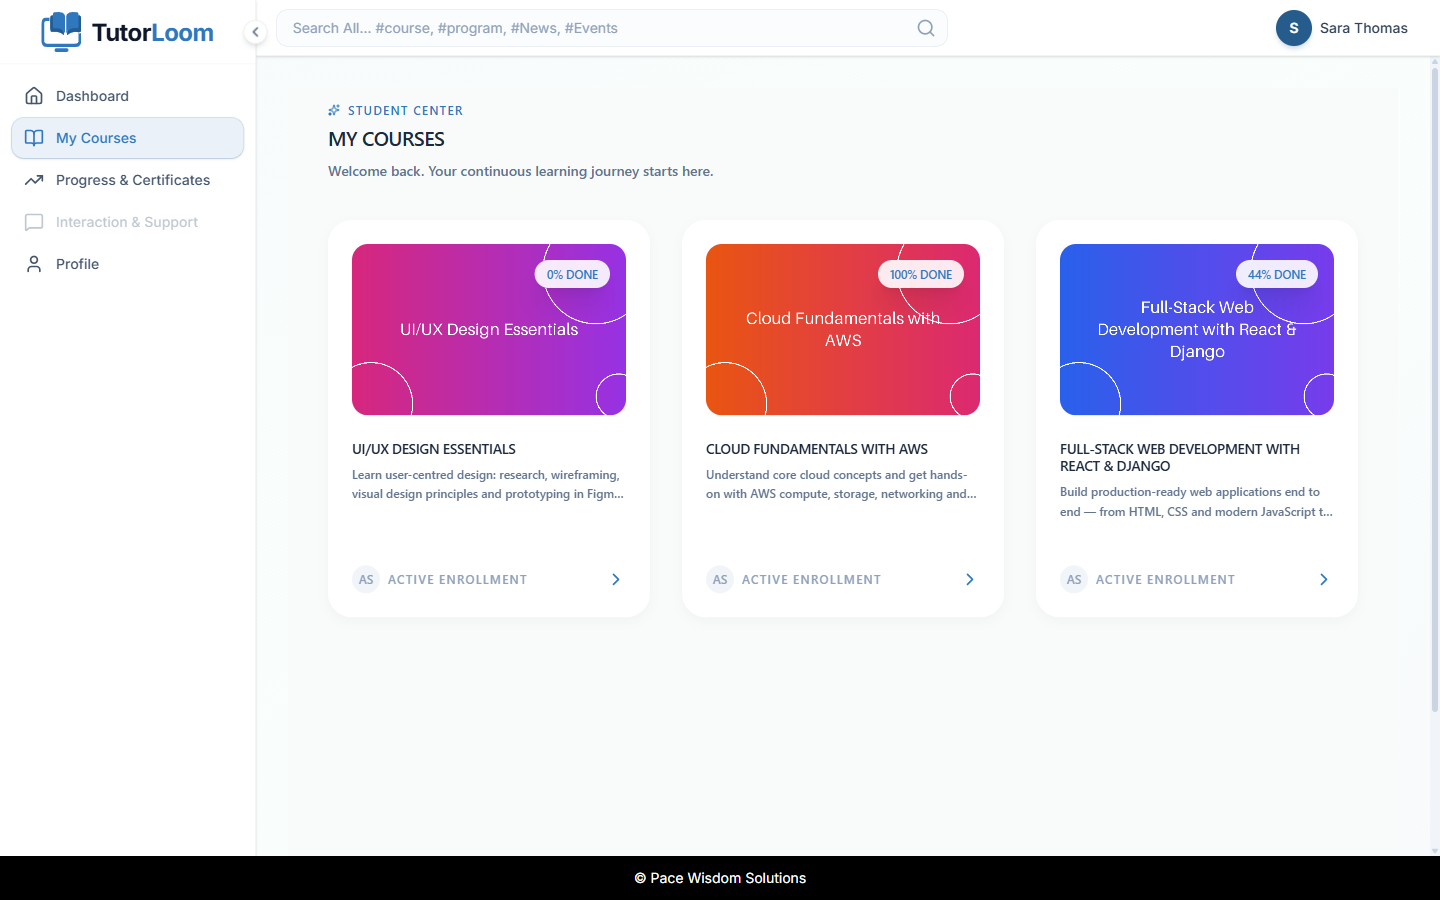Click the Pace Wisdom Solutions footer text

coord(720,878)
